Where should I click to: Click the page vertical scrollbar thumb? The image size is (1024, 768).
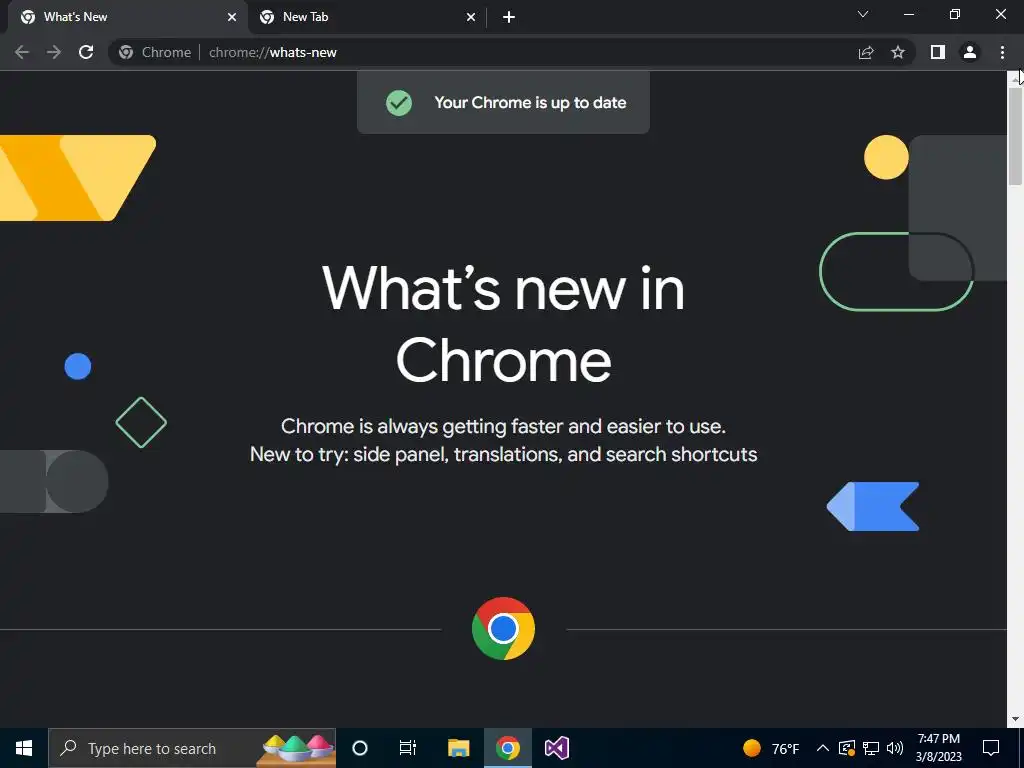click(x=1016, y=136)
